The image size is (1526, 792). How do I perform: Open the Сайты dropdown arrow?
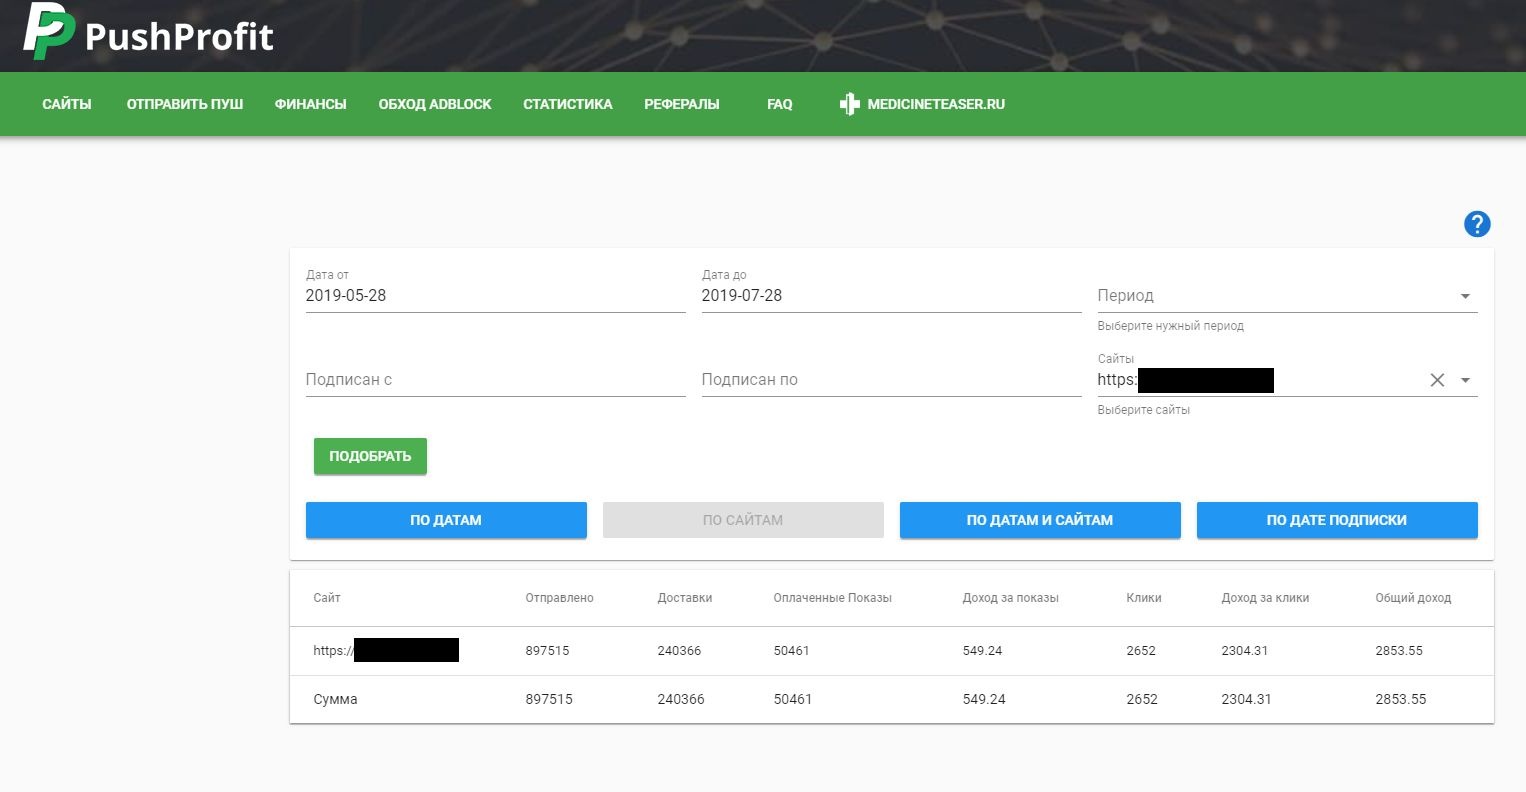pos(1465,380)
